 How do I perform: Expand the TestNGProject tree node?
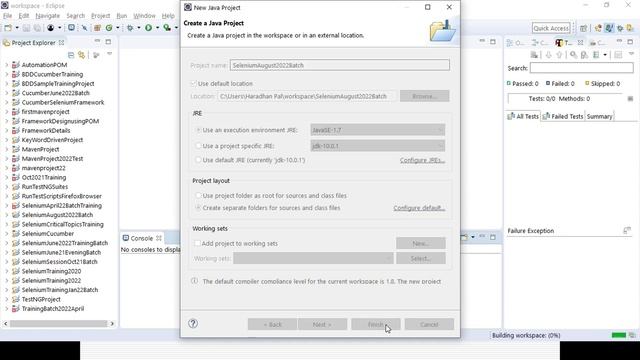7,300
